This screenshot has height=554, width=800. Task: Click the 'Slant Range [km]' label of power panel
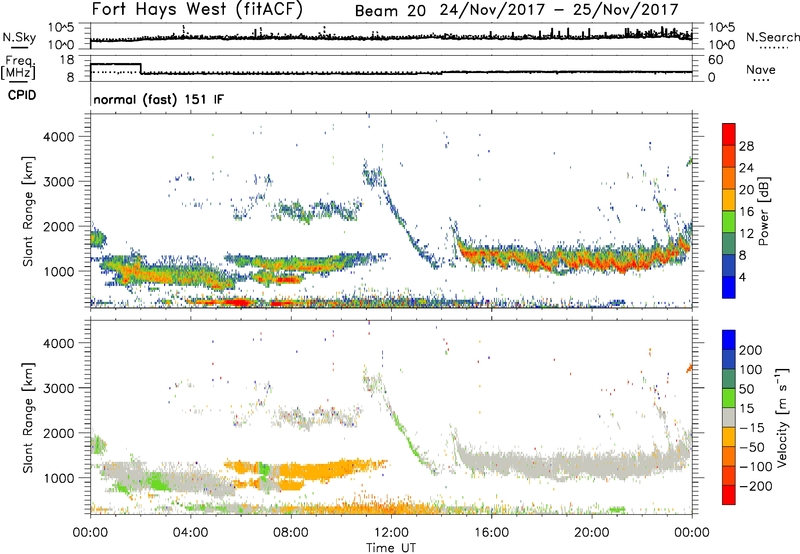(28, 211)
